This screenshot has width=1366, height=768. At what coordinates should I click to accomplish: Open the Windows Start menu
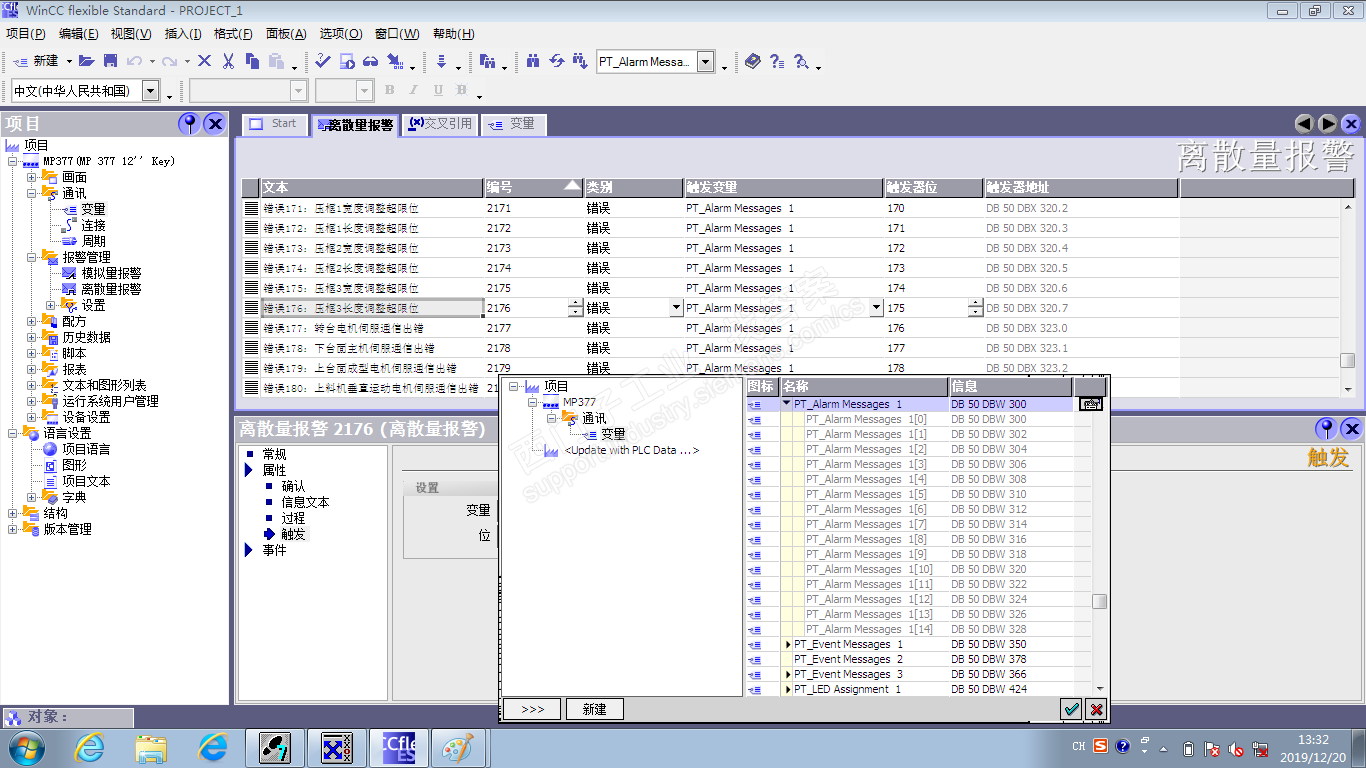pos(26,747)
